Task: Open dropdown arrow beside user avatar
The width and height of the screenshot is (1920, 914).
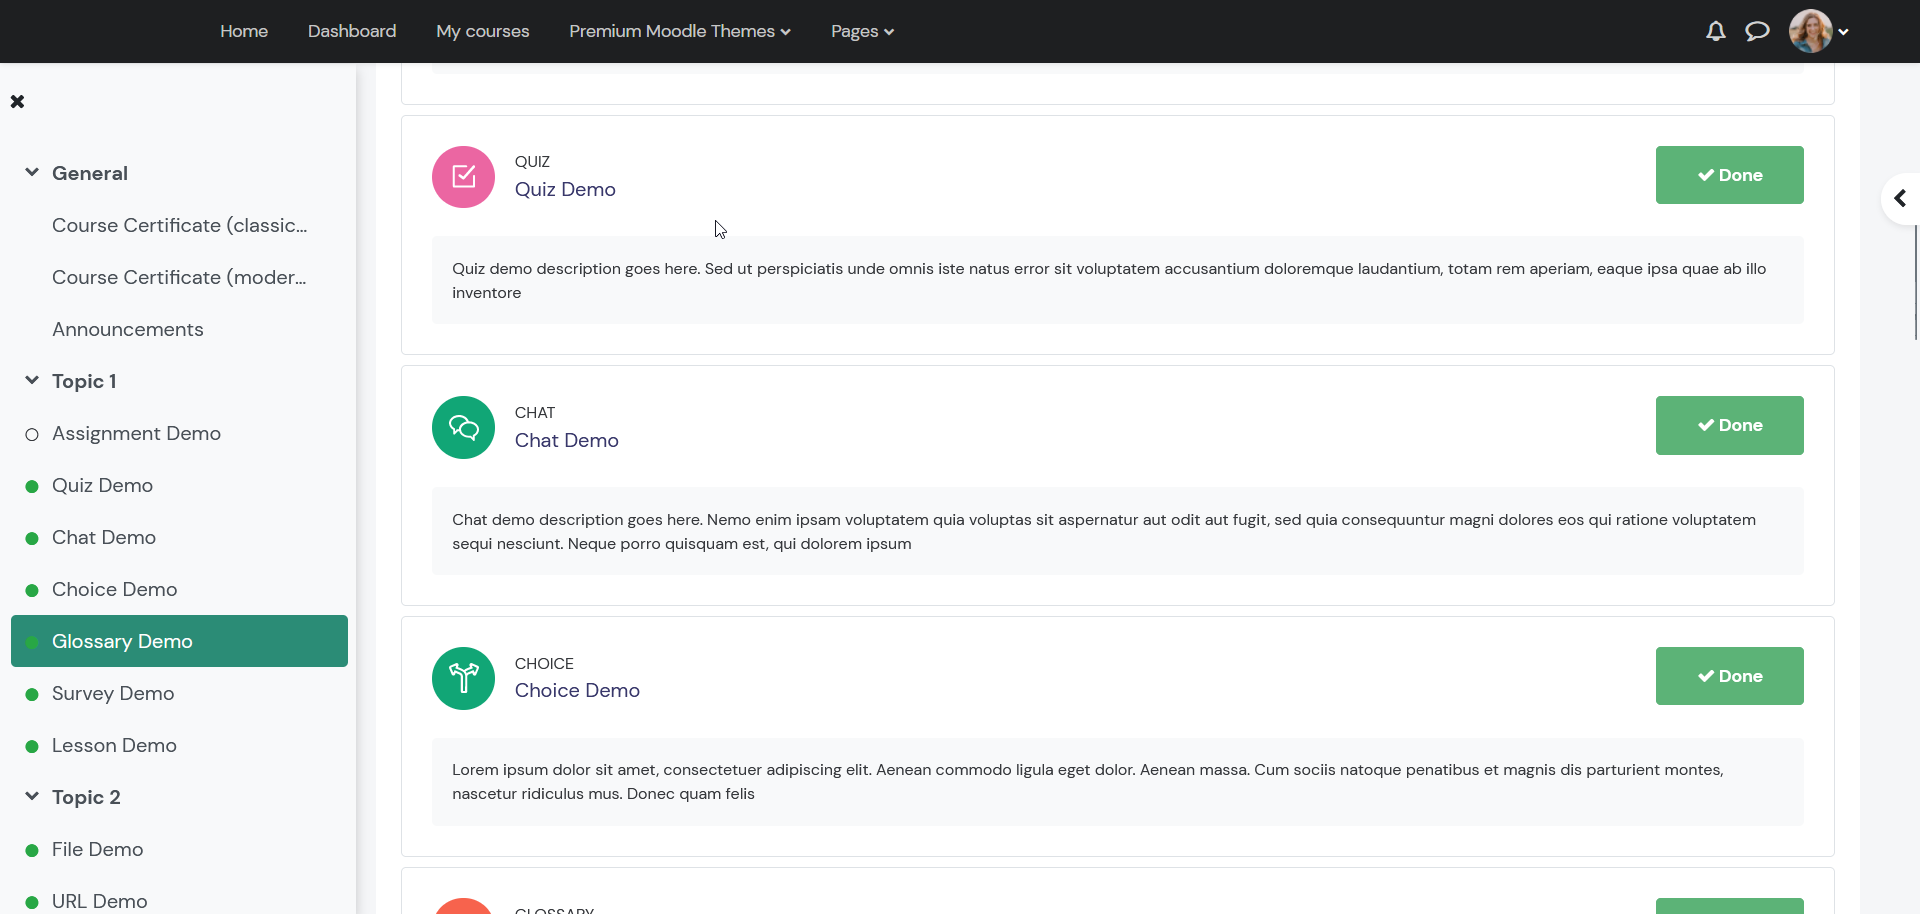Action: pos(1843,32)
